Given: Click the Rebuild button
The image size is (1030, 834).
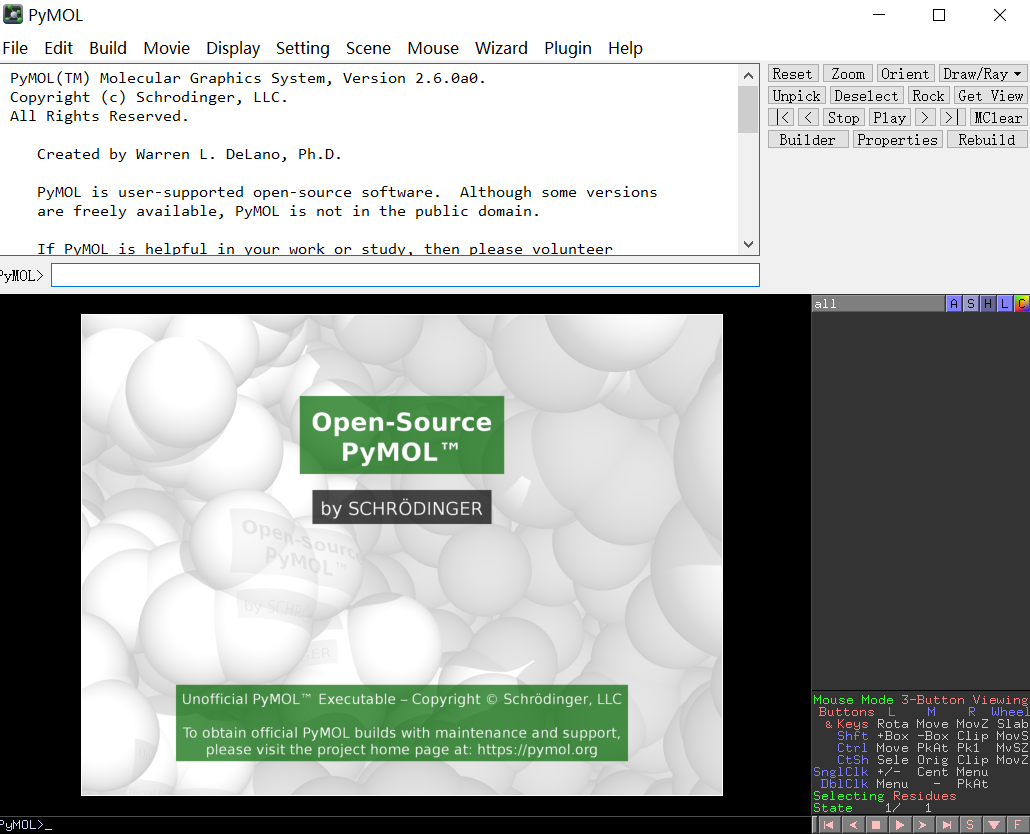Looking at the screenshot, I should point(987,140).
